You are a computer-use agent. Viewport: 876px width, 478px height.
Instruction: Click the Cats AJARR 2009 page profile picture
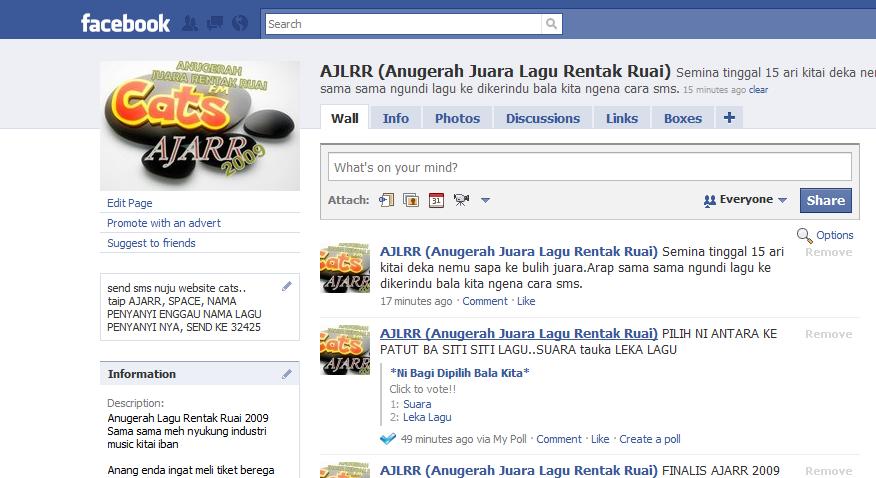point(200,126)
